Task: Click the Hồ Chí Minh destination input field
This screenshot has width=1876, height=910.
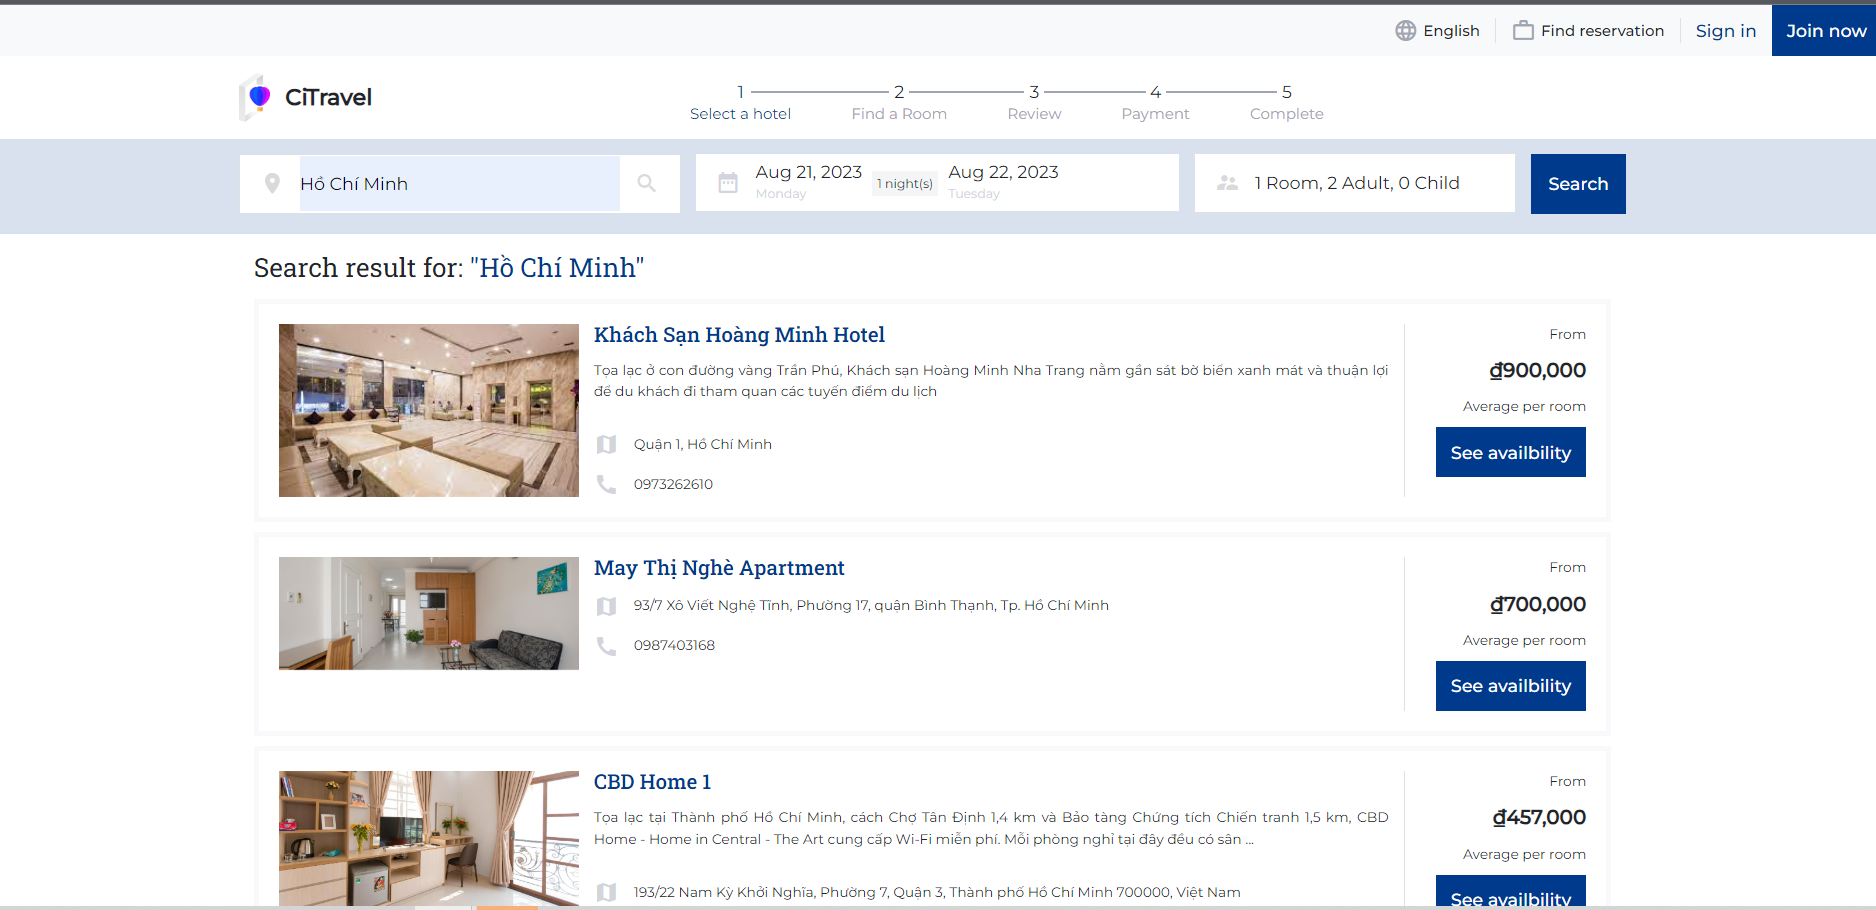Action: (460, 184)
